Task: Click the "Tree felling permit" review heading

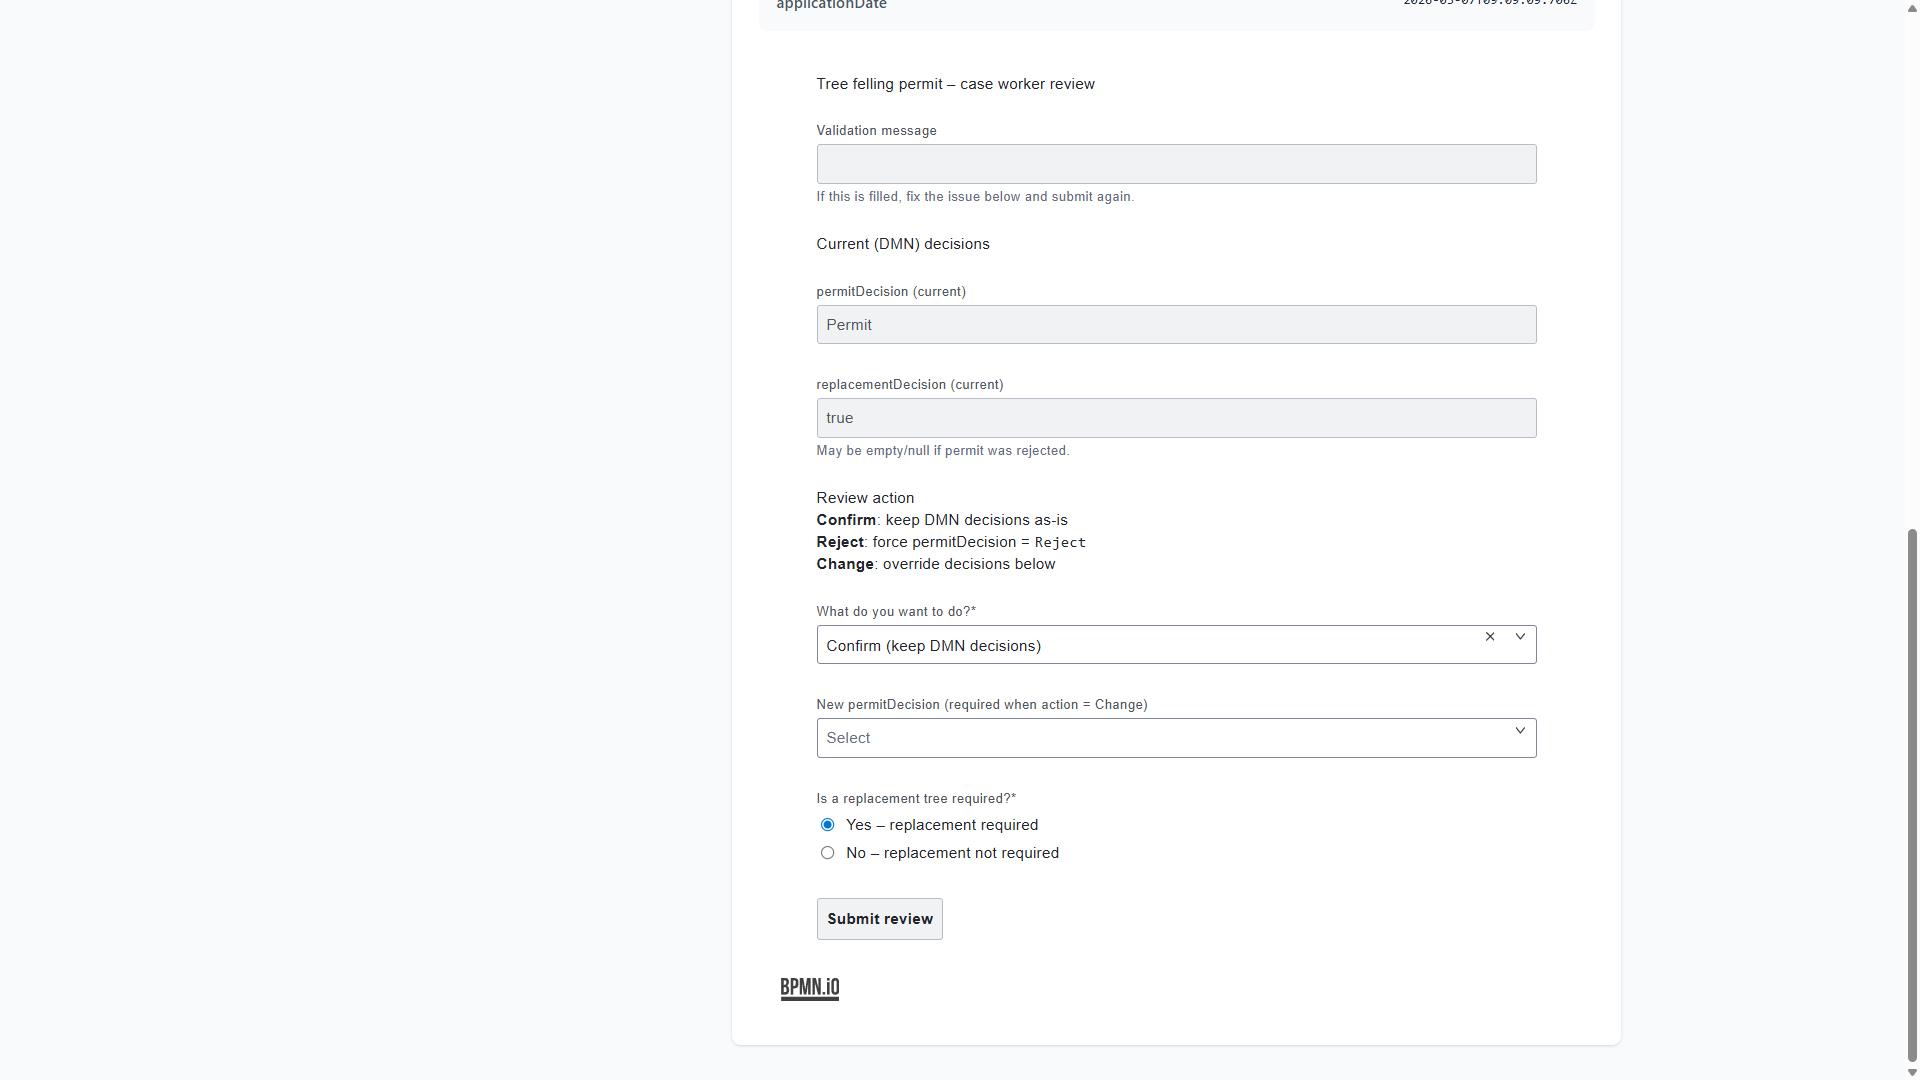Action: pyautogui.click(x=955, y=84)
